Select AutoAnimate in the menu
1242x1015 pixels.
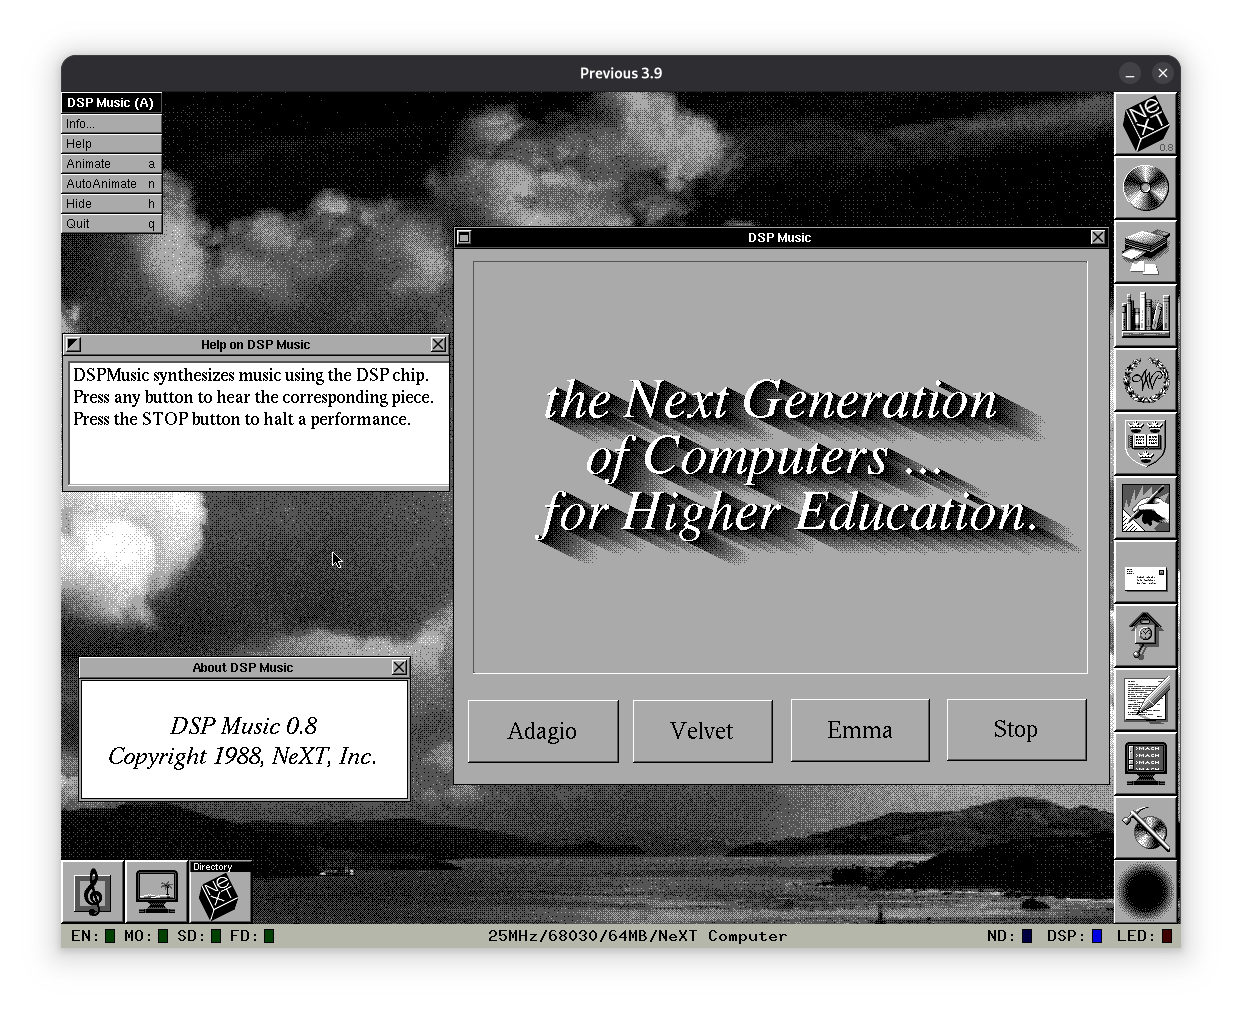pos(112,184)
